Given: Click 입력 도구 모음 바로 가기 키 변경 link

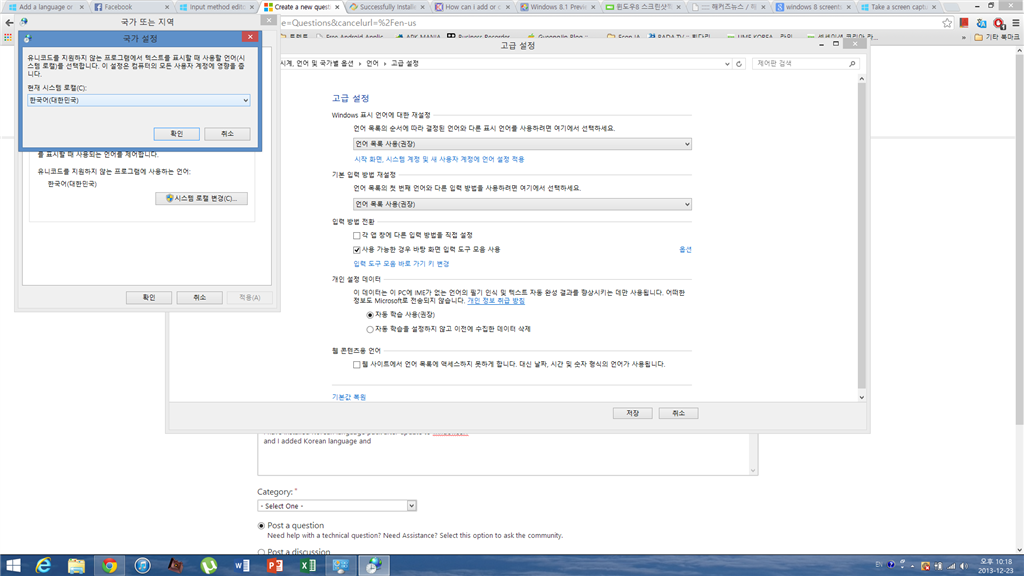Looking at the screenshot, I should [x=401, y=264].
